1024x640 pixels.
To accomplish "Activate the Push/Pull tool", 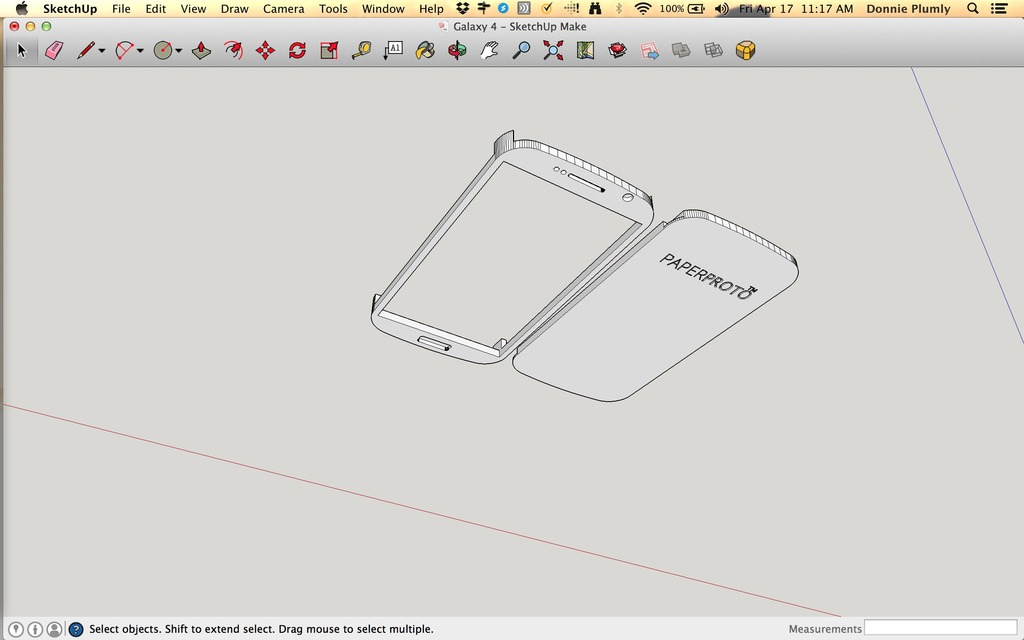I will coord(200,49).
